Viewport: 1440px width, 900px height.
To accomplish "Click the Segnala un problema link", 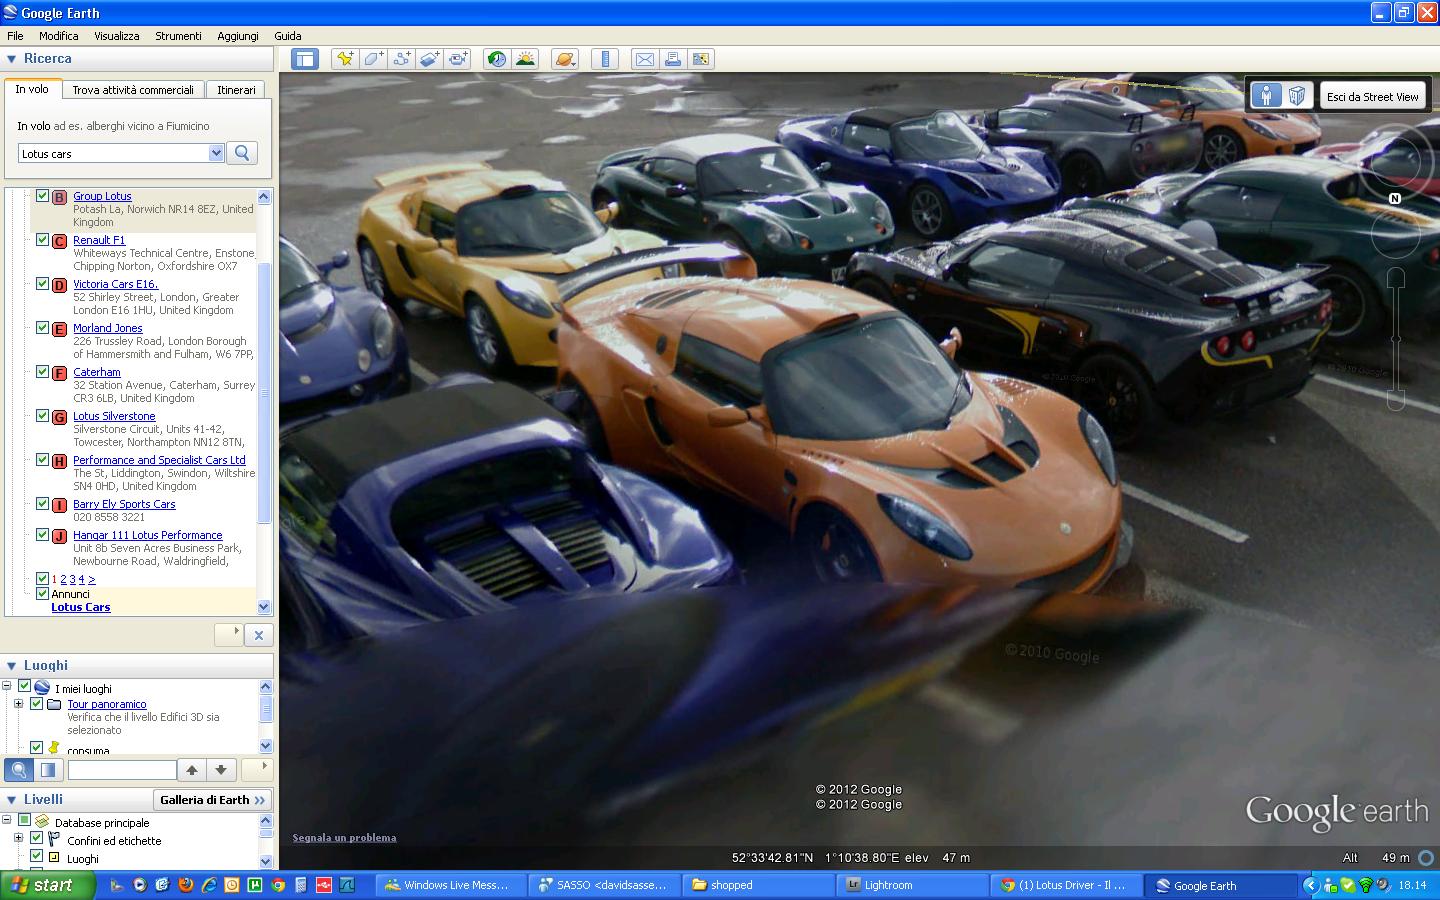I will (344, 838).
